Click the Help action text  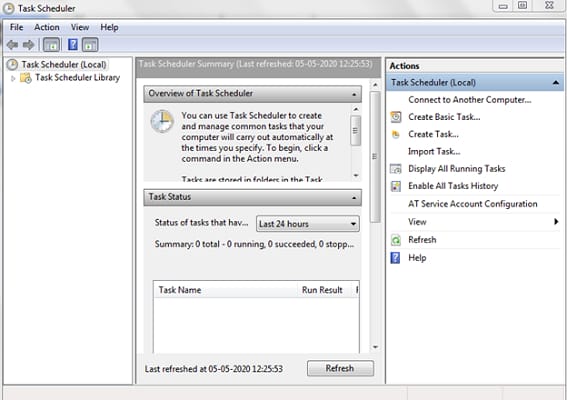tap(417, 258)
